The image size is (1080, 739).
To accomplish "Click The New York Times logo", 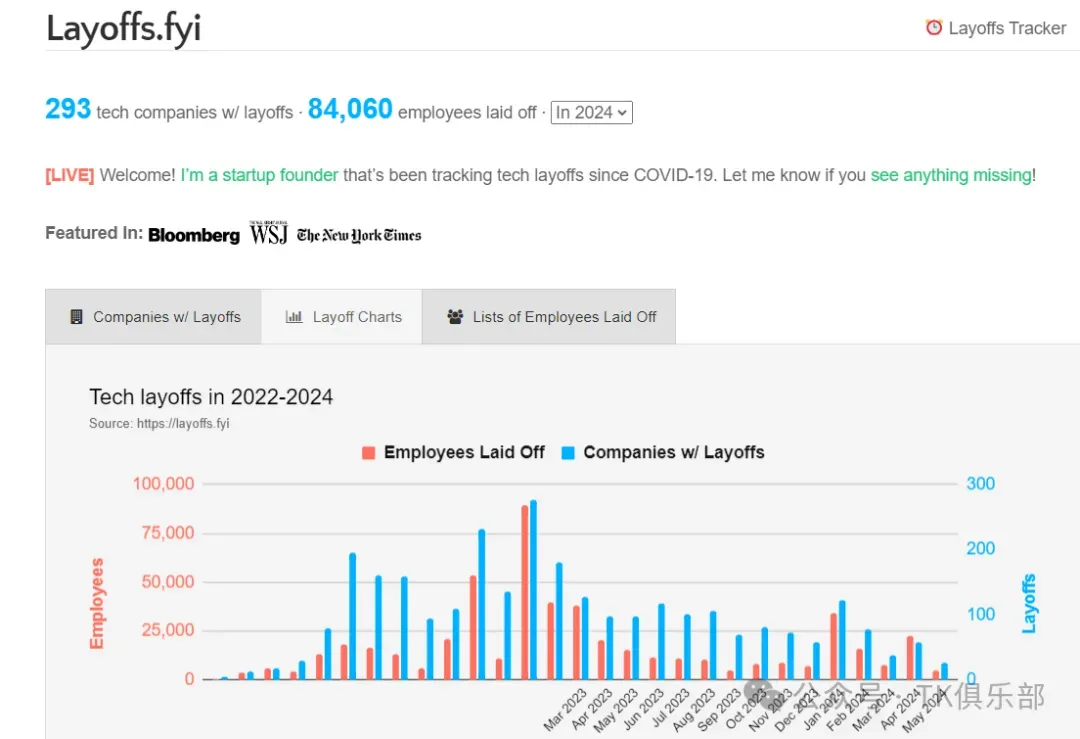I will [359, 236].
